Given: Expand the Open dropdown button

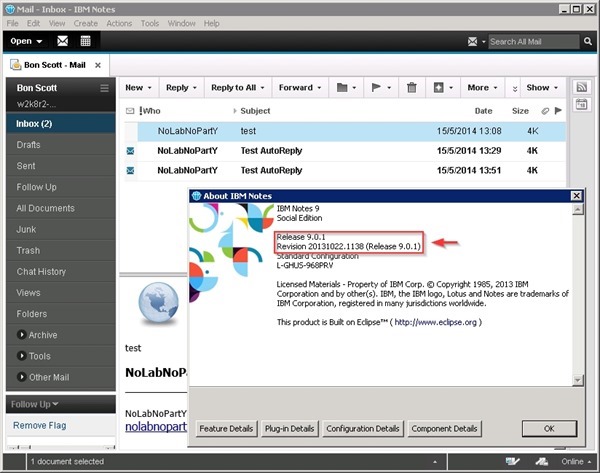Looking at the screenshot, I should point(26,41).
